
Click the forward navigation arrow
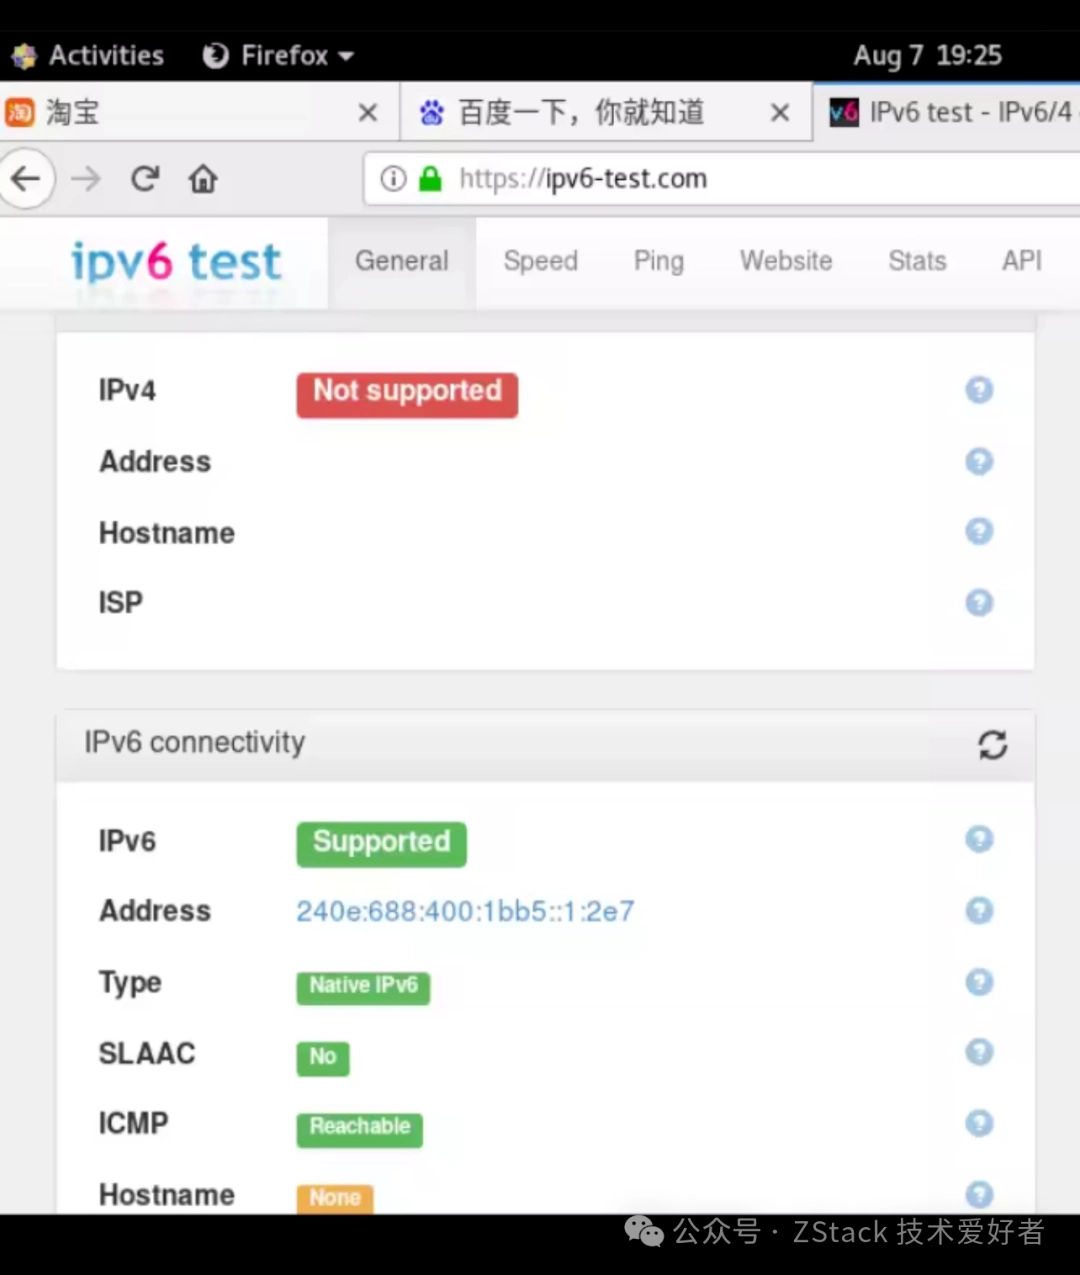(85, 178)
